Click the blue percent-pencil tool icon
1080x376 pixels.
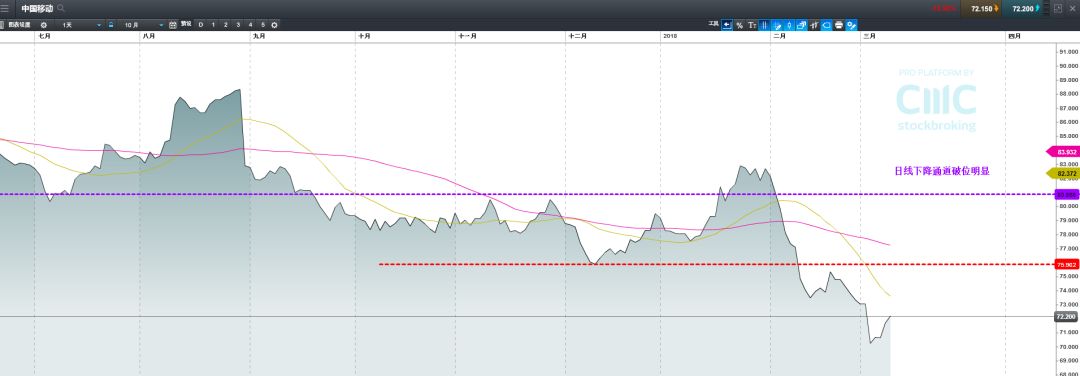[851, 25]
